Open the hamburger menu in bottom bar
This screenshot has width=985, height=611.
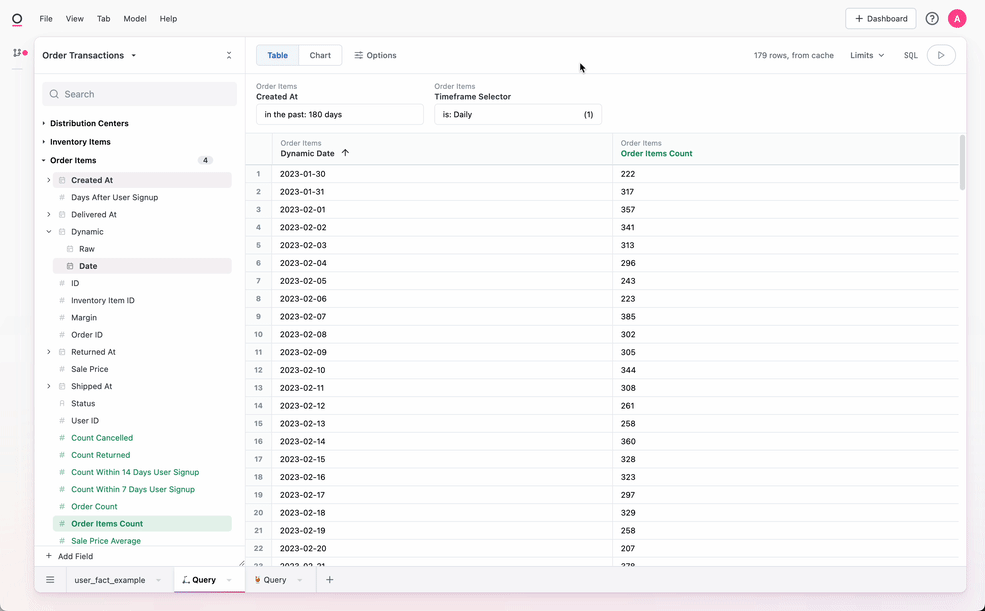point(50,580)
